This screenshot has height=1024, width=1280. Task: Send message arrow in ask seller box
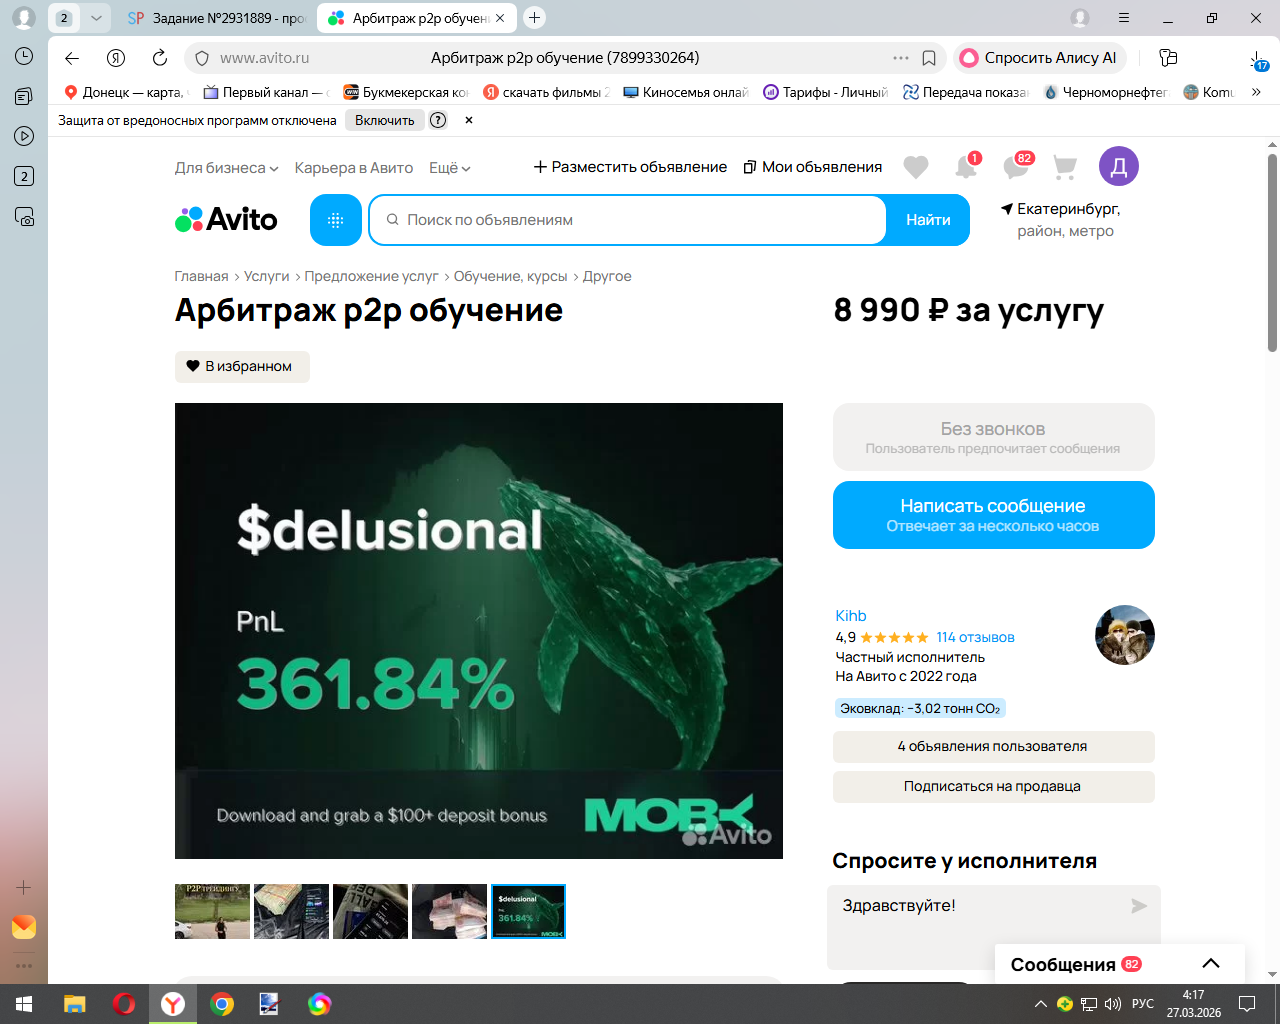1139,906
